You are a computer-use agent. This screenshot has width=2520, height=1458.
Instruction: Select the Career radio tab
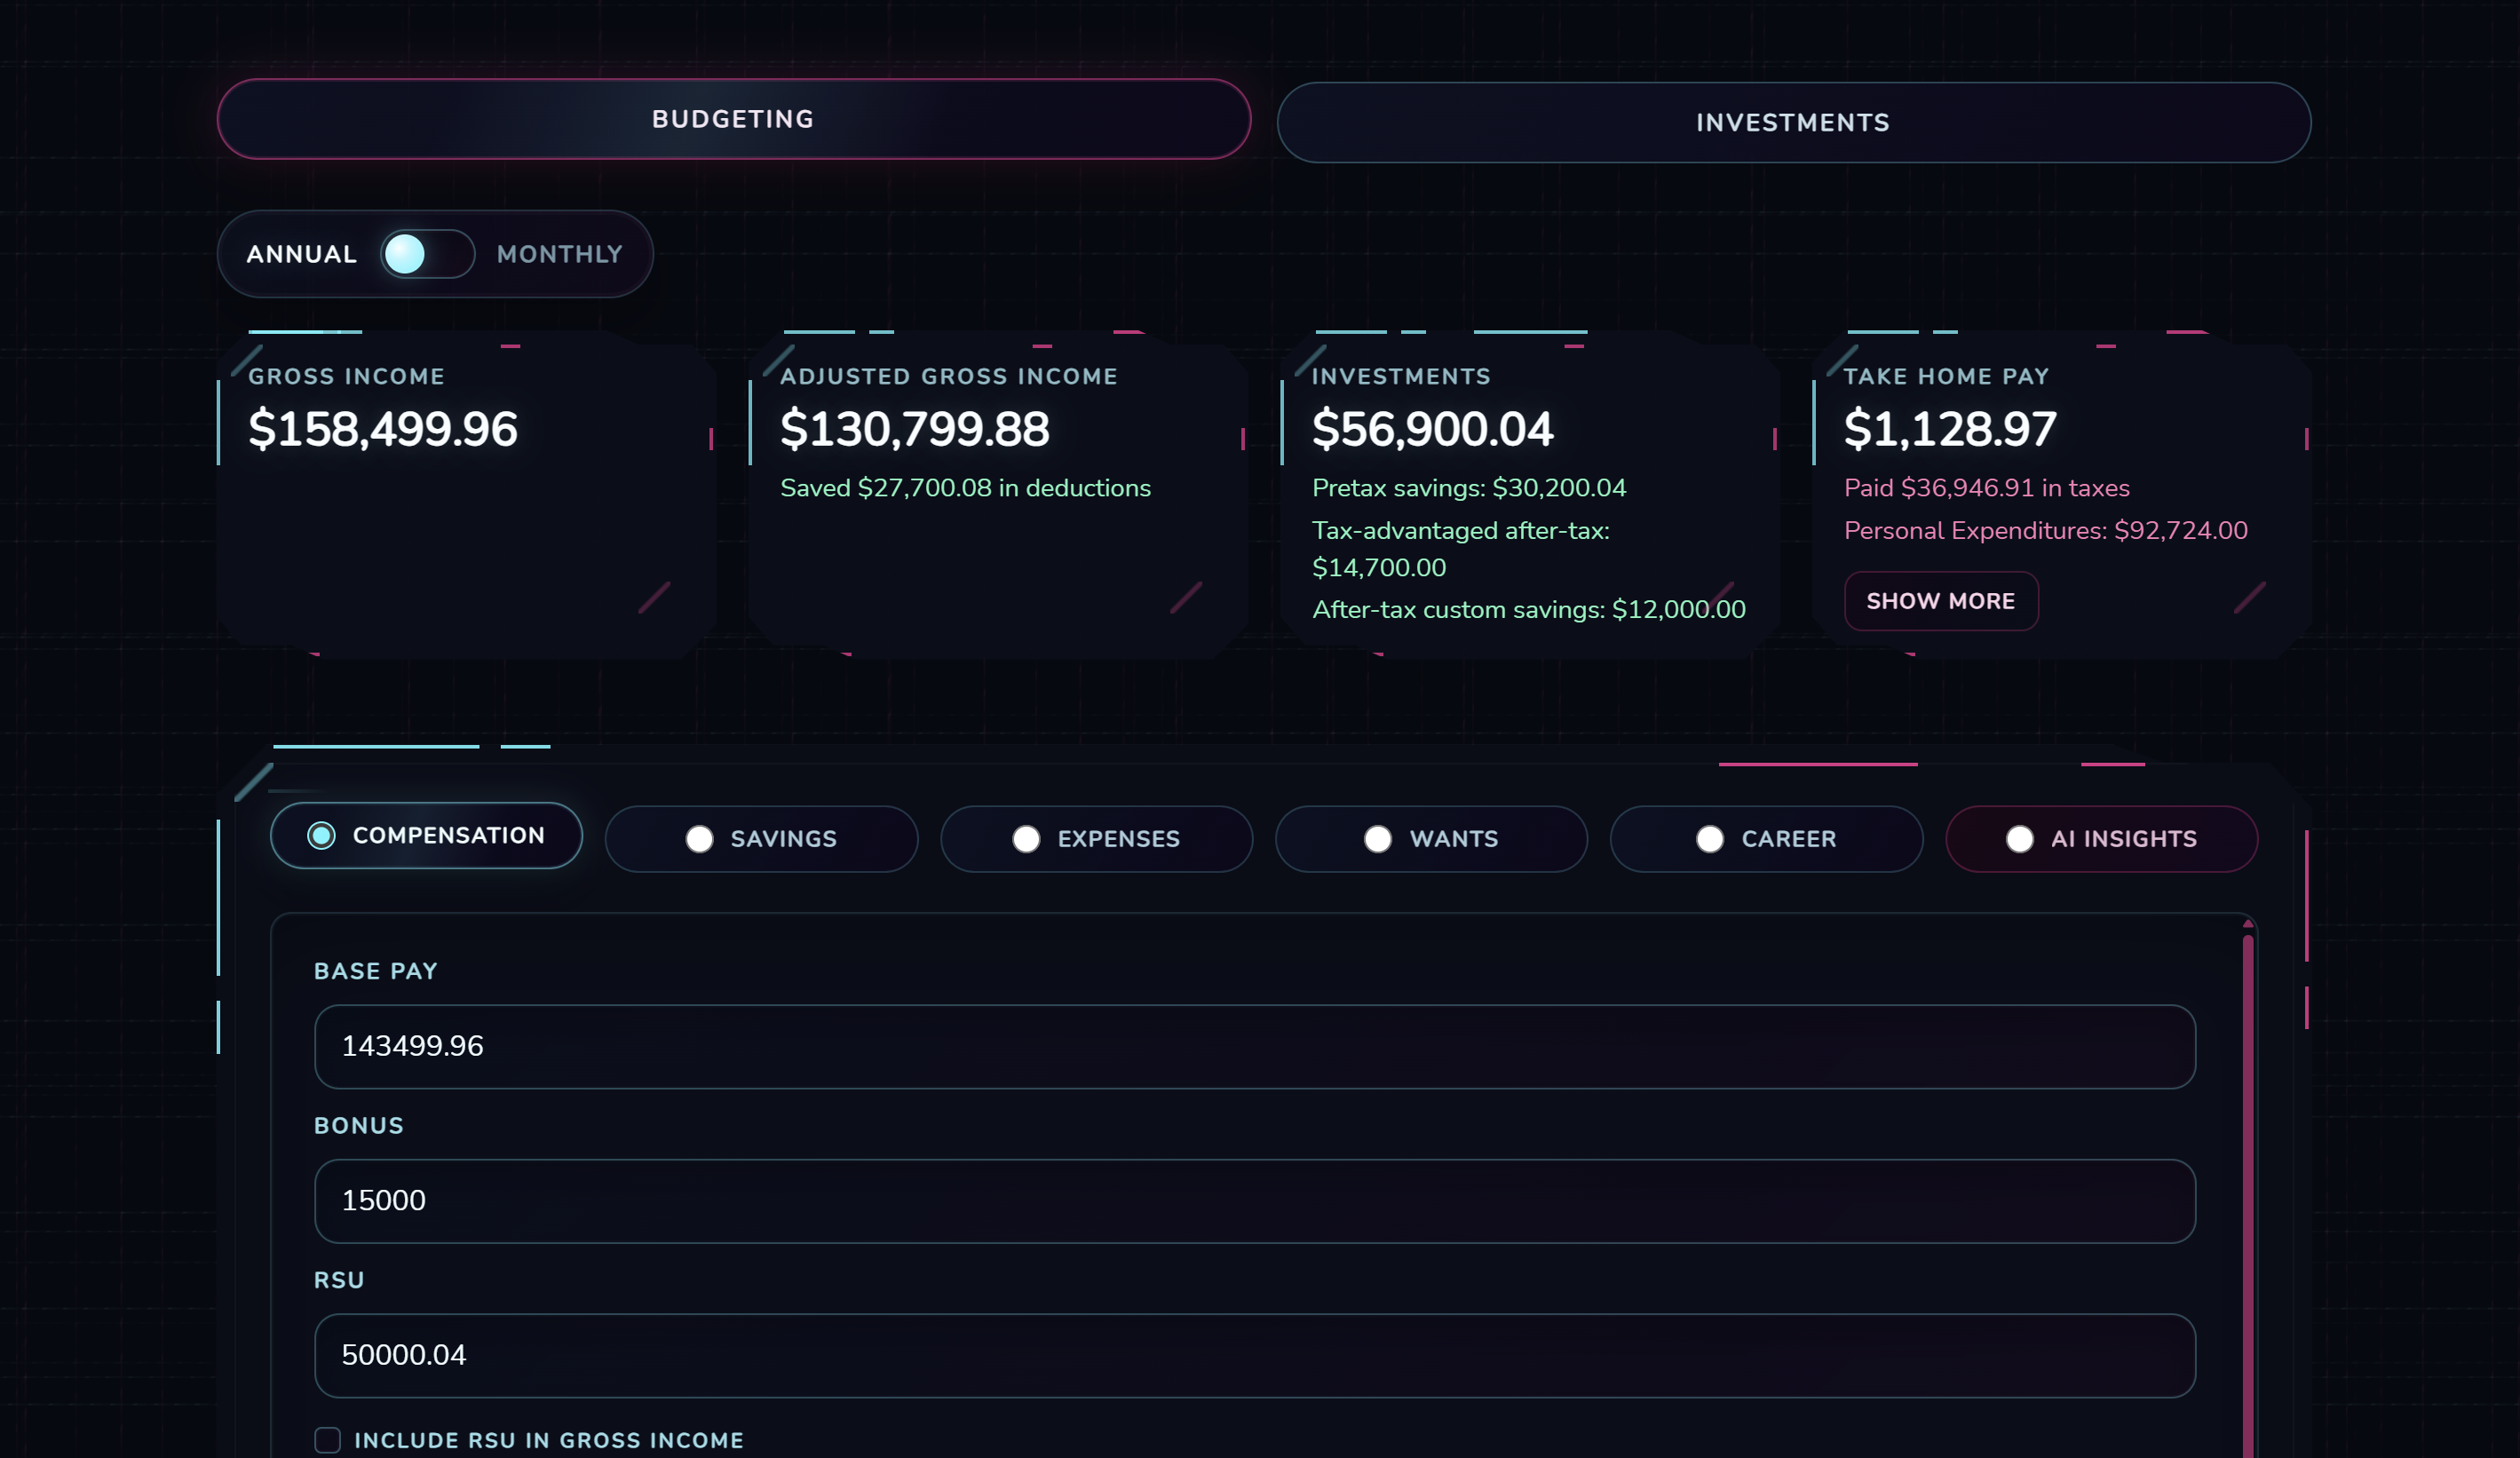(1765, 839)
